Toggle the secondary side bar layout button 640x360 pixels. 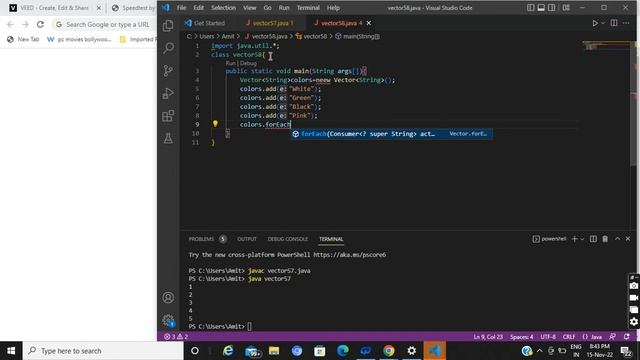552,8
